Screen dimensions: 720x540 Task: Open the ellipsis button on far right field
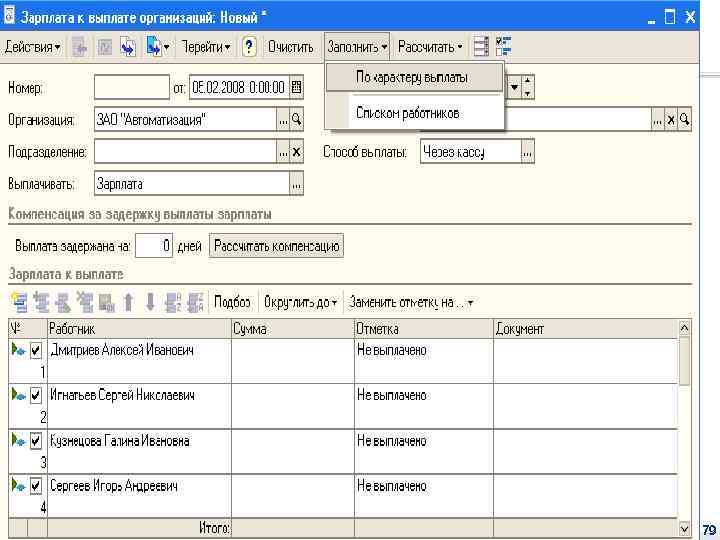(x=658, y=120)
